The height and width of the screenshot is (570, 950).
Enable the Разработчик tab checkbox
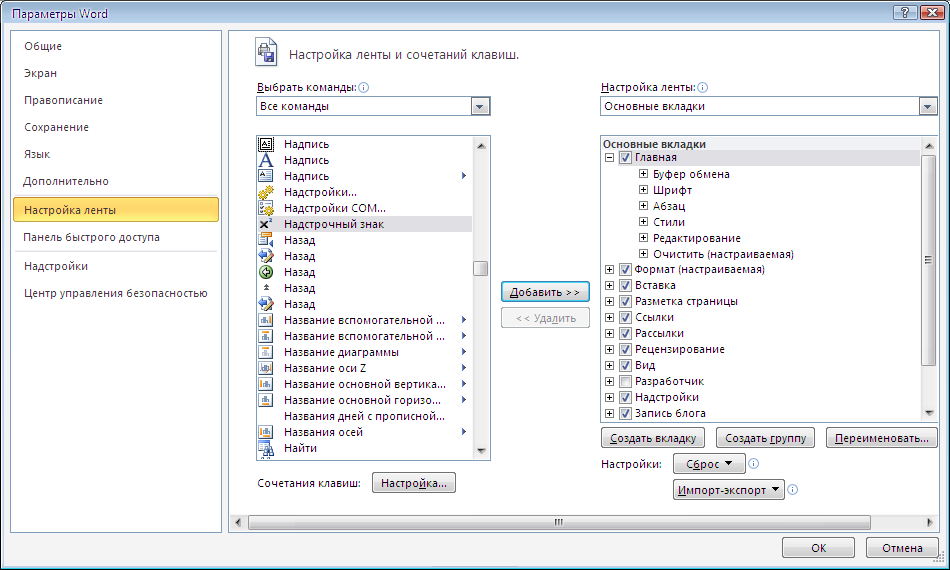point(625,382)
